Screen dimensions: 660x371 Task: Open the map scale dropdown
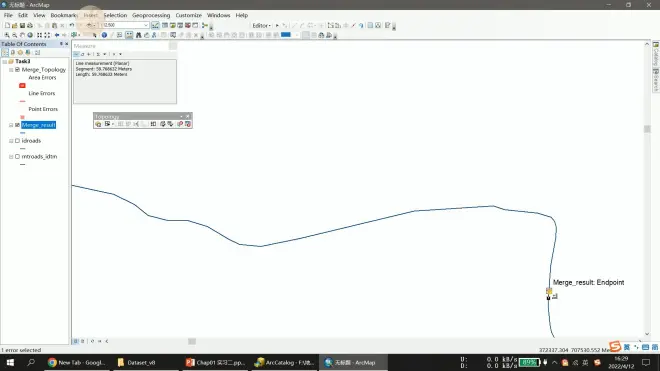coord(146,25)
